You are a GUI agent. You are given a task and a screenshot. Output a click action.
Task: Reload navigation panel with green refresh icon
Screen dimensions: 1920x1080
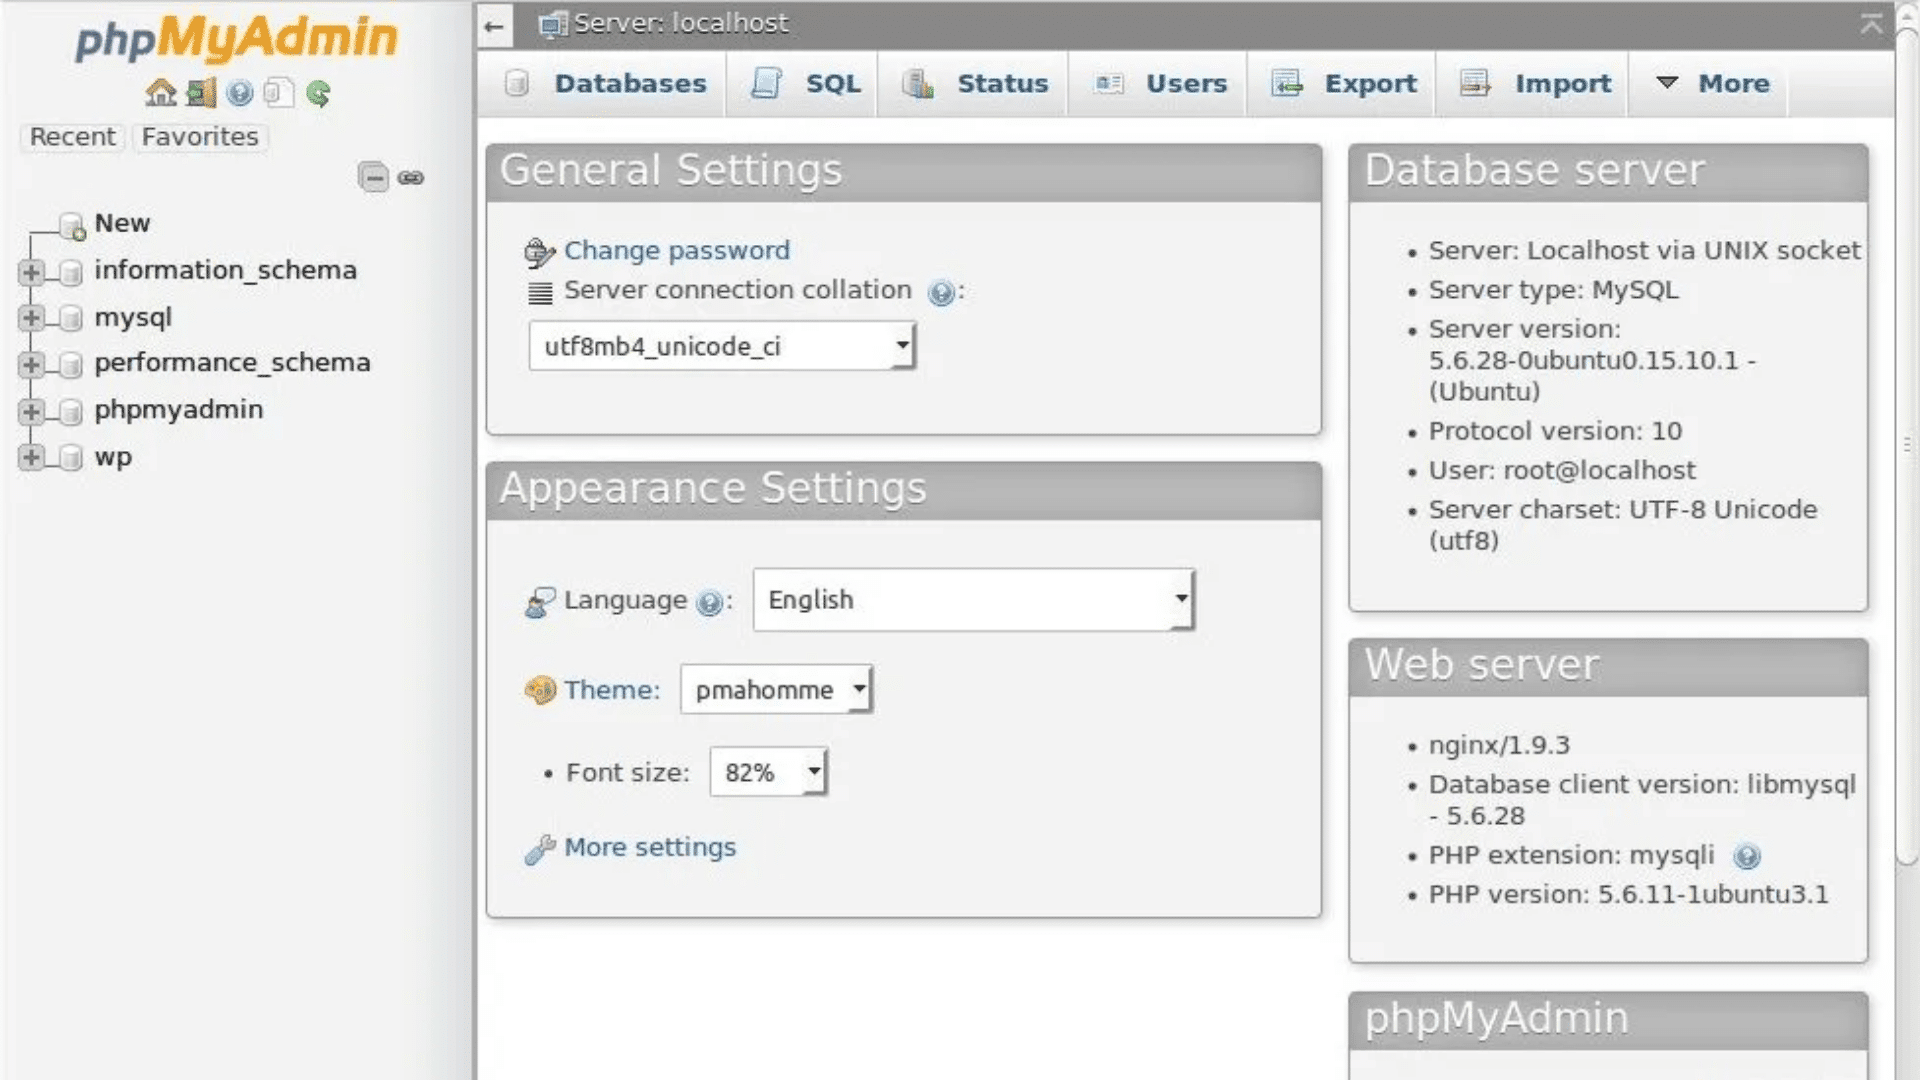(x=318, y=93)
